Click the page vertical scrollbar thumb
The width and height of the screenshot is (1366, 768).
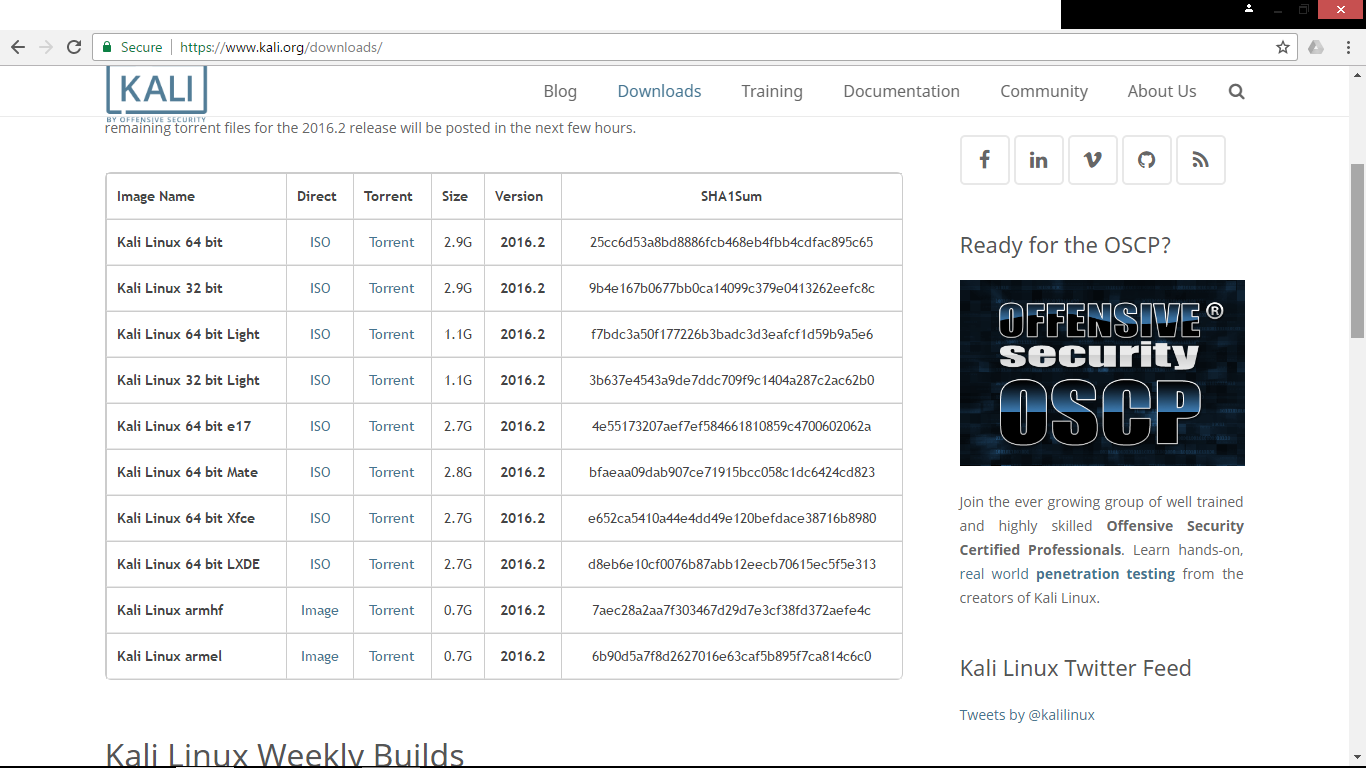1357,250
